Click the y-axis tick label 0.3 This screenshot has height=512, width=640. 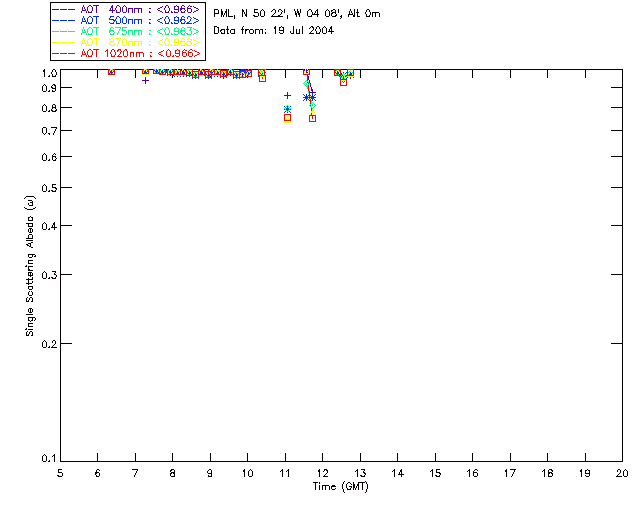click(x=49, y=275)
